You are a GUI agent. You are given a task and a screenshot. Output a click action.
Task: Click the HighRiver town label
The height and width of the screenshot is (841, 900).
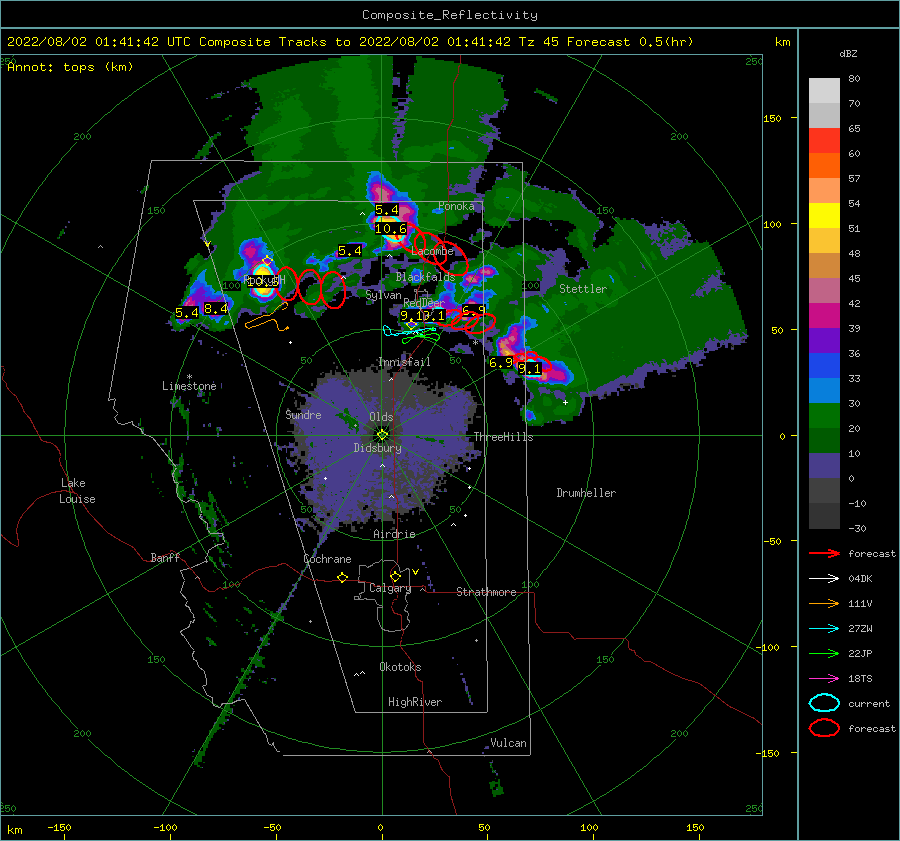point(415,702)
